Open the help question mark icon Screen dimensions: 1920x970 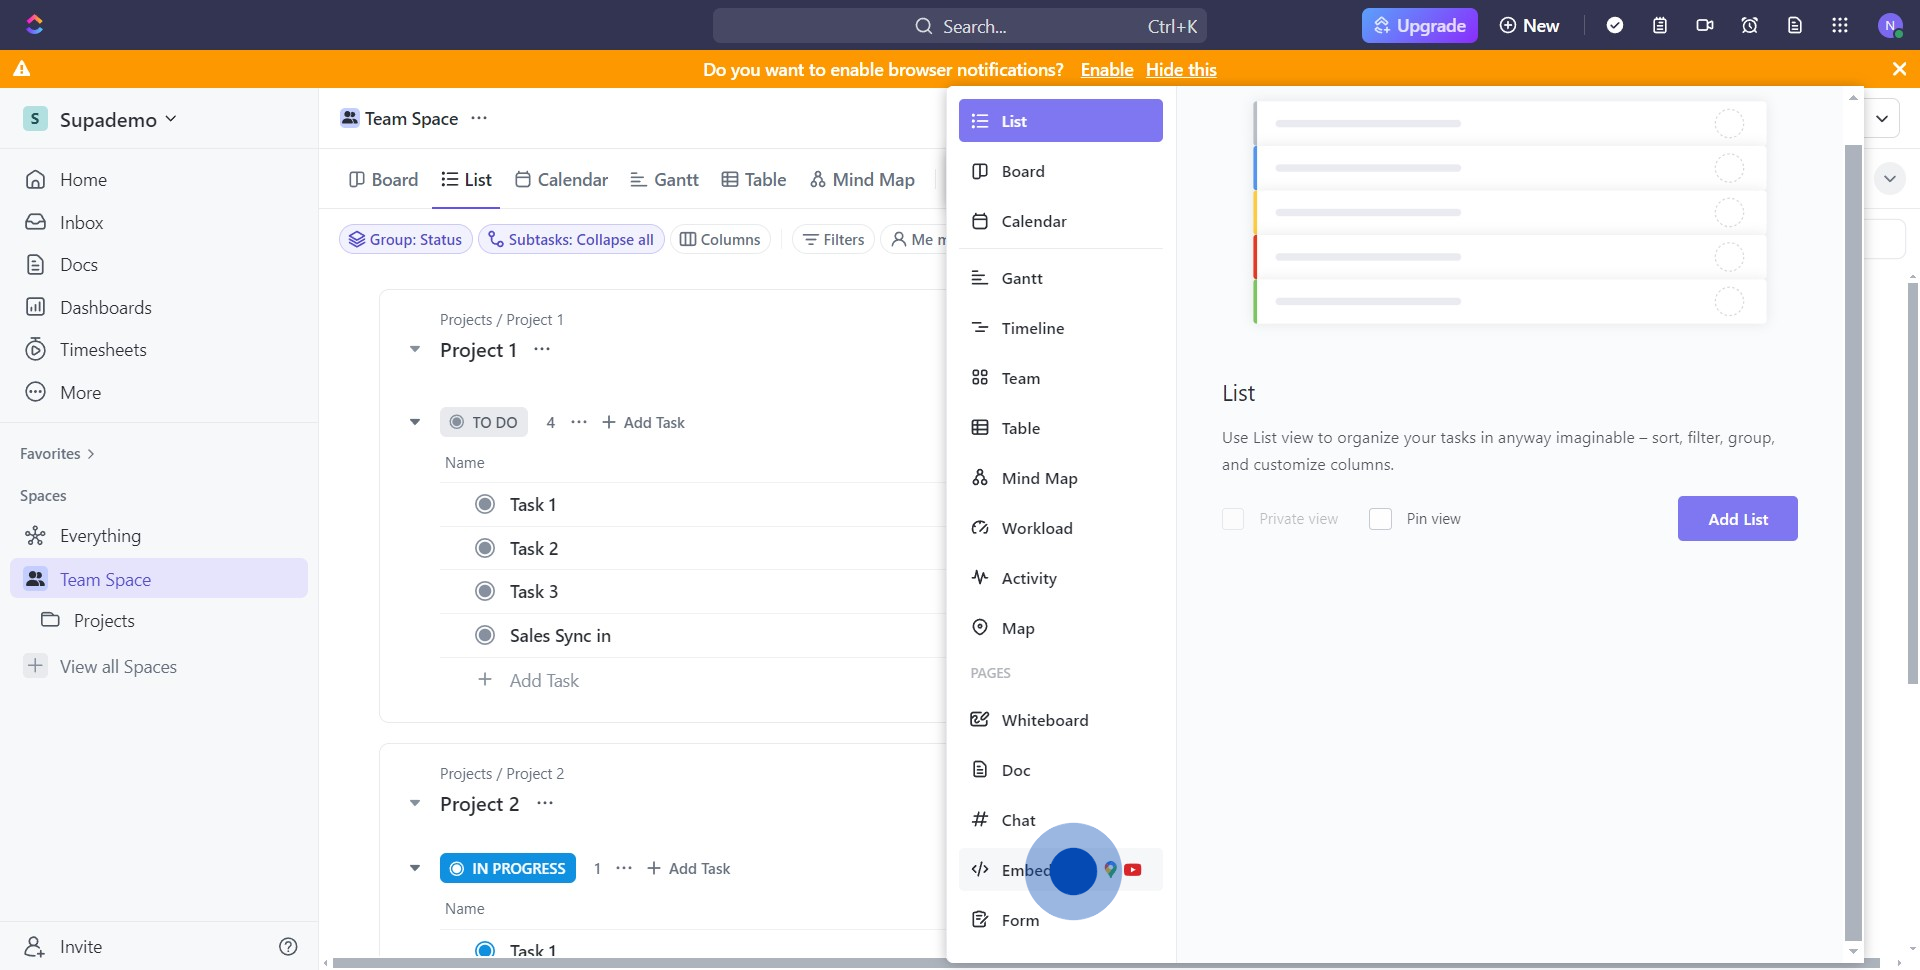pos(288,946)
